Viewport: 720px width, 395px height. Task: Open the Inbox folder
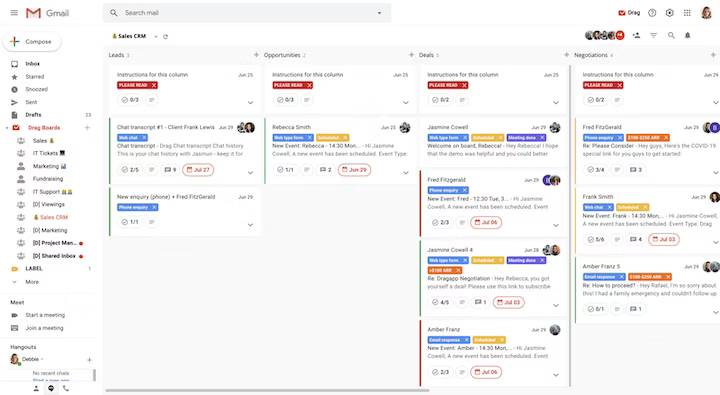33,64
